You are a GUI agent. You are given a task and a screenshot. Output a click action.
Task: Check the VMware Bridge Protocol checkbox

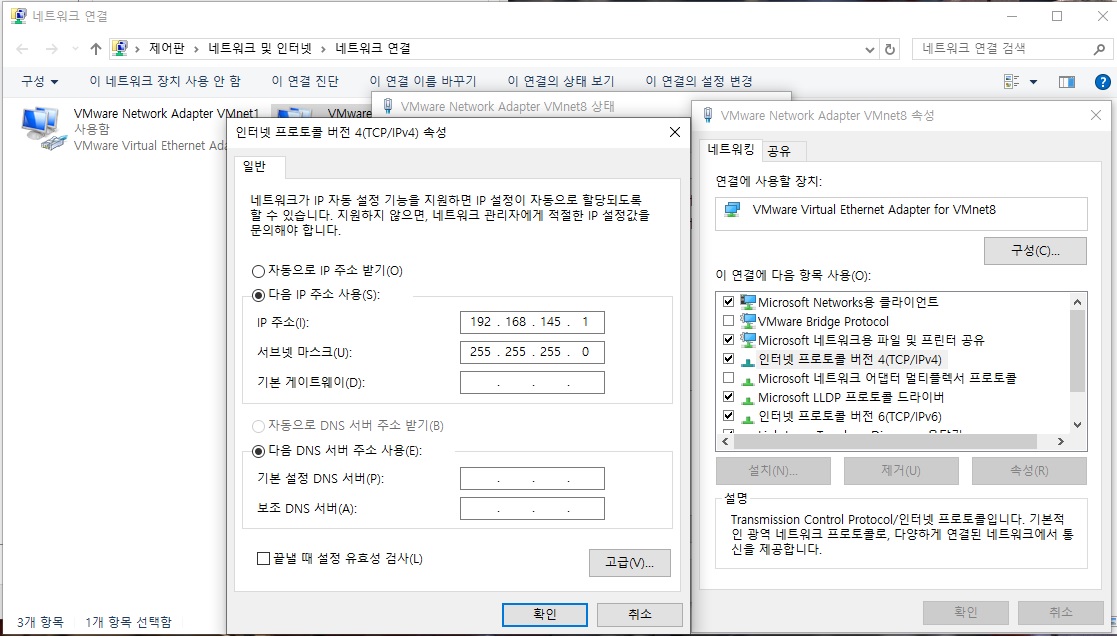pyautogui.click(x=728, y=321)
